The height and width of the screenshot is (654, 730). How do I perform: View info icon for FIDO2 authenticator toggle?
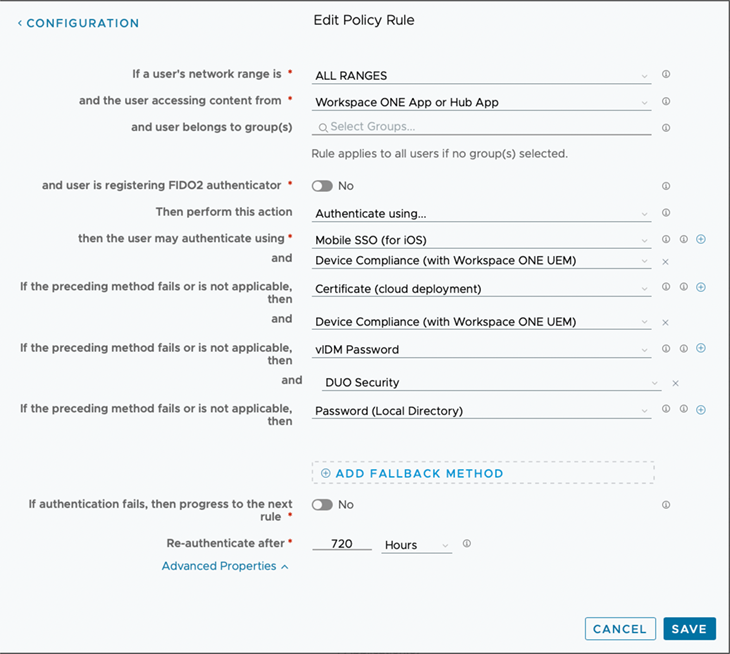point(666,186)
